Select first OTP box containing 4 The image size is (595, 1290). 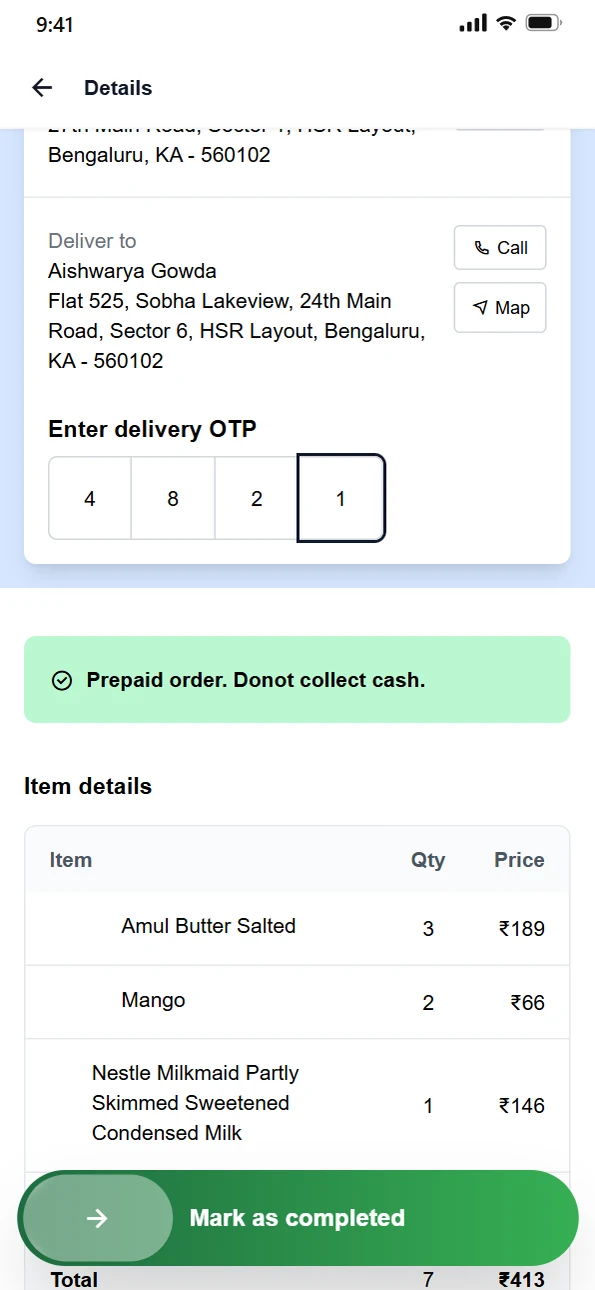tap(90, 499)
